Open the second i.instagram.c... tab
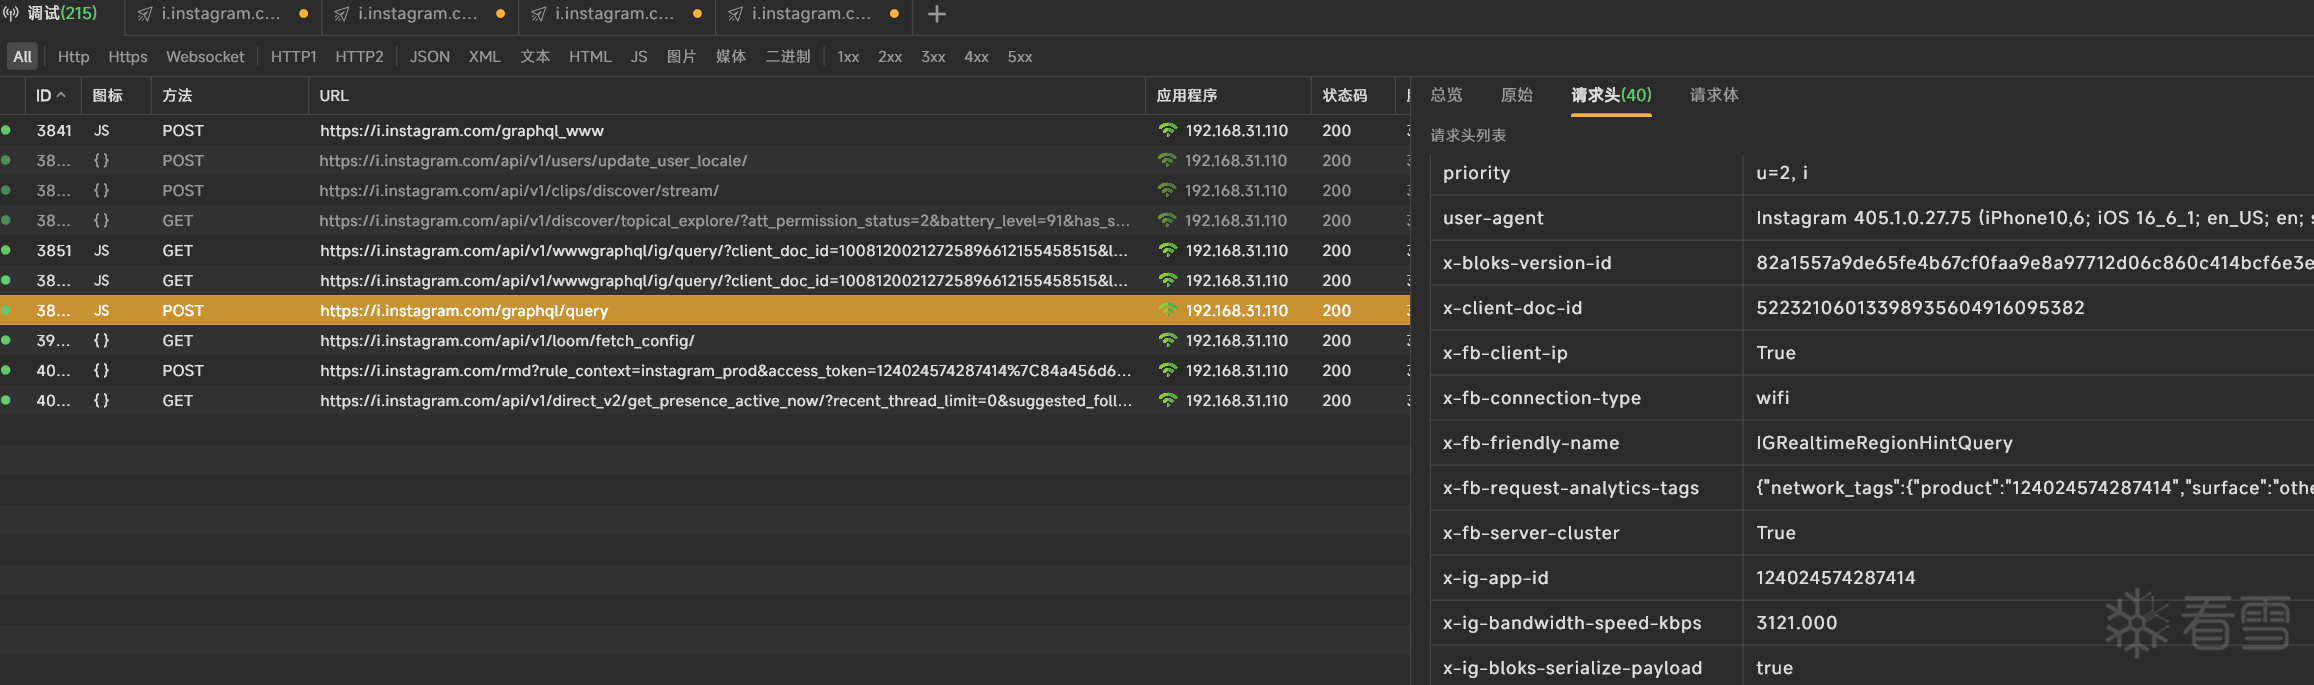 418,14
